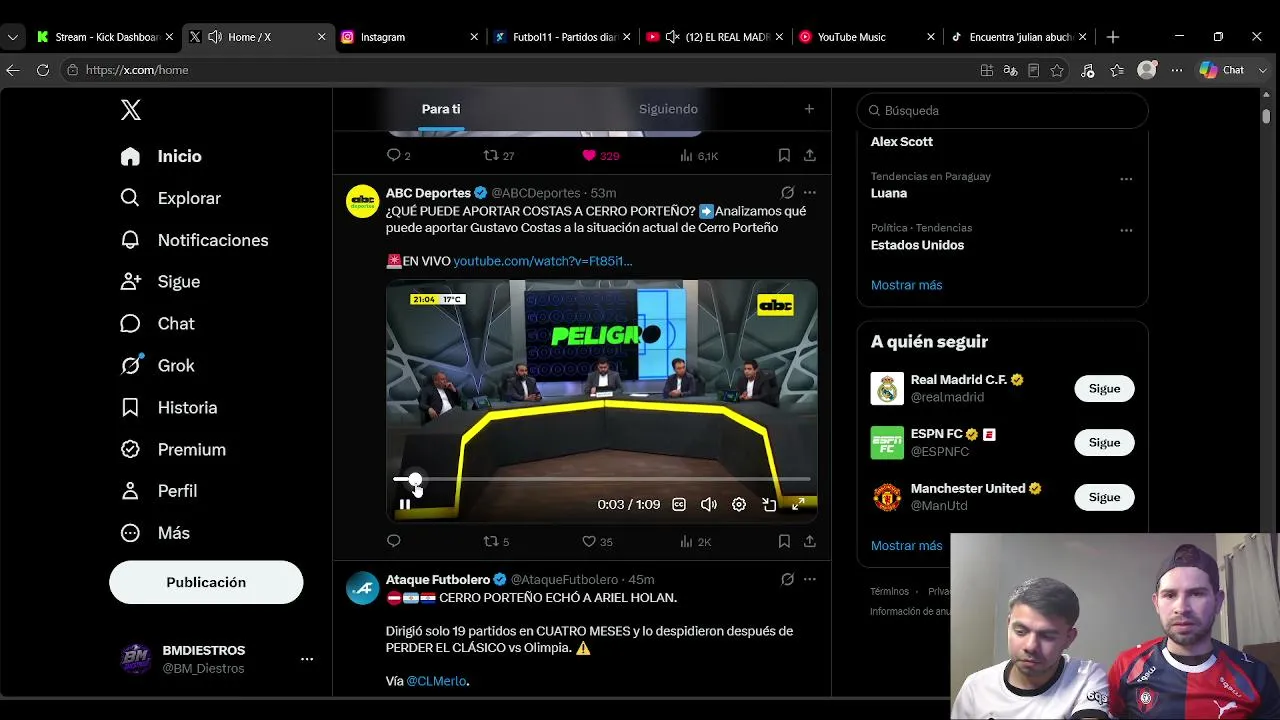This screenshot has height=720, width=1280.
Task: Switch to the Futbol11 browser tab
Action: pyautogui.click(x=563, y=37)
